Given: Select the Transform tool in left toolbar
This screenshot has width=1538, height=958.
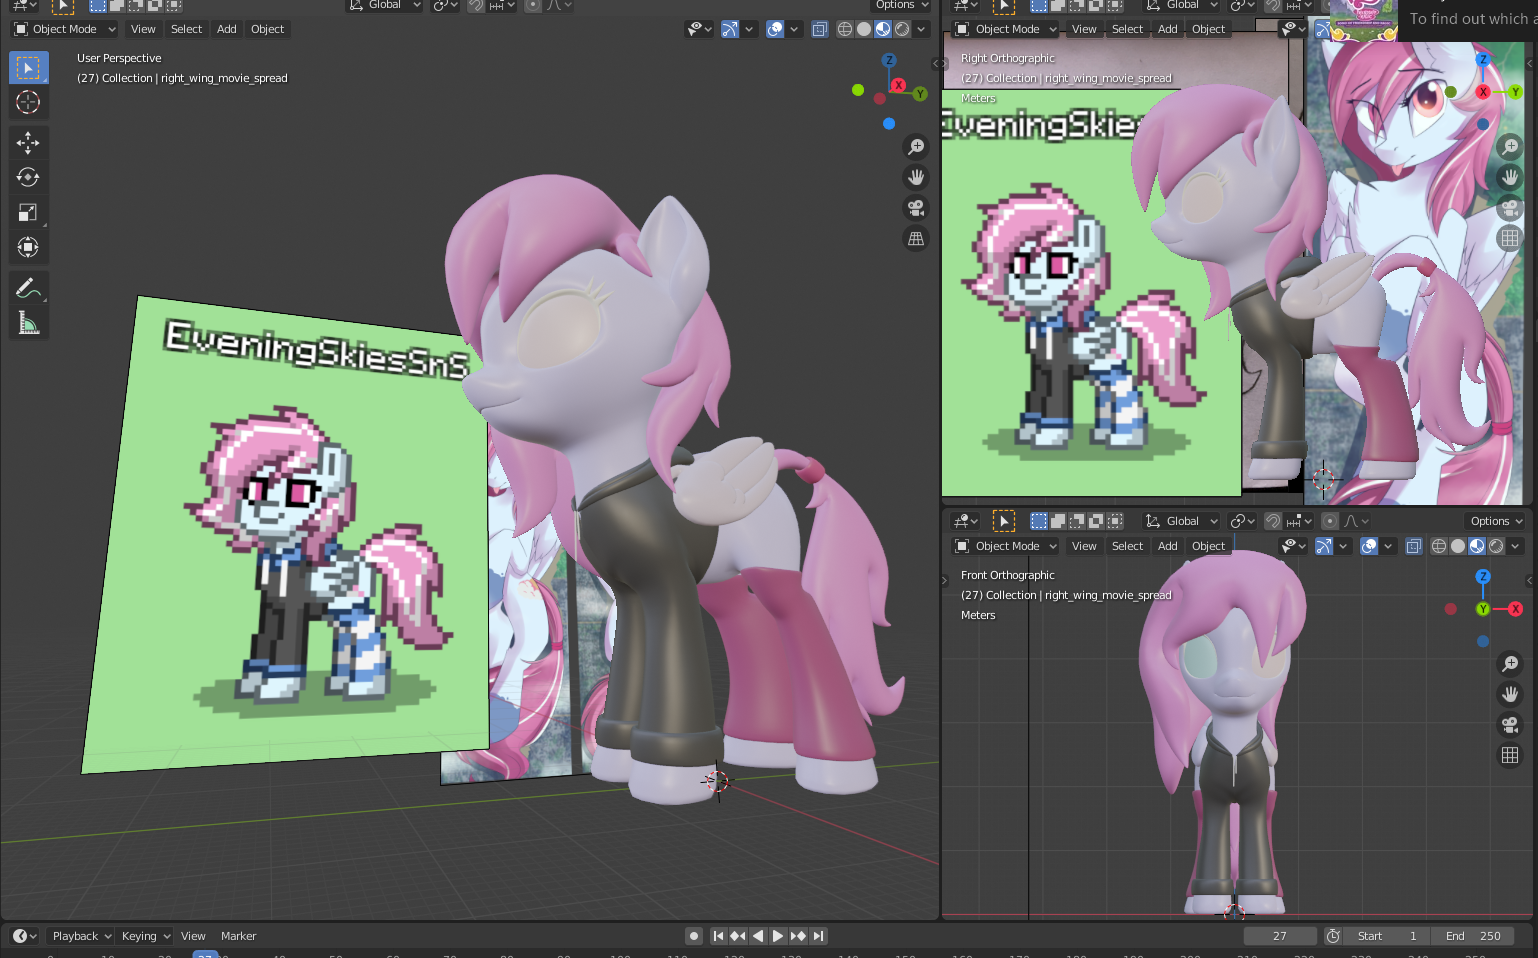Looking at the screenshot, I should pos(28,247).
